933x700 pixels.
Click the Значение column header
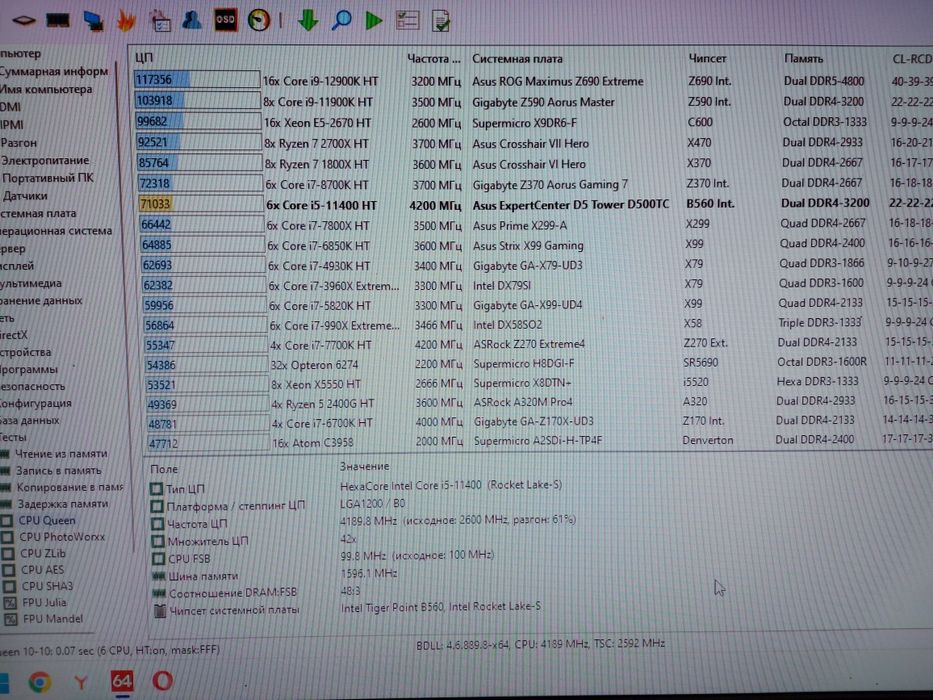point(364,467)
